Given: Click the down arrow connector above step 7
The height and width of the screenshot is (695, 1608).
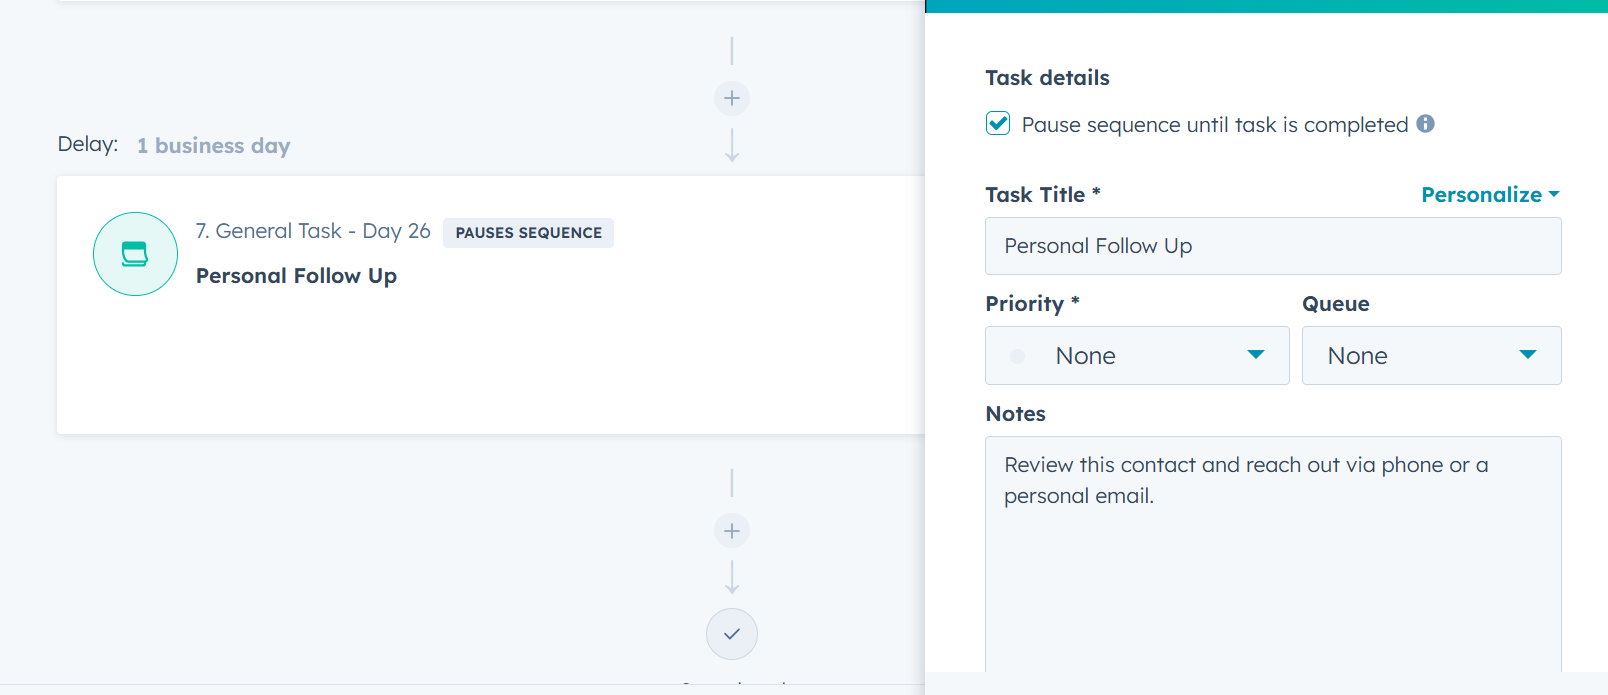Looking at the screenshot, I should click(732, 146).
